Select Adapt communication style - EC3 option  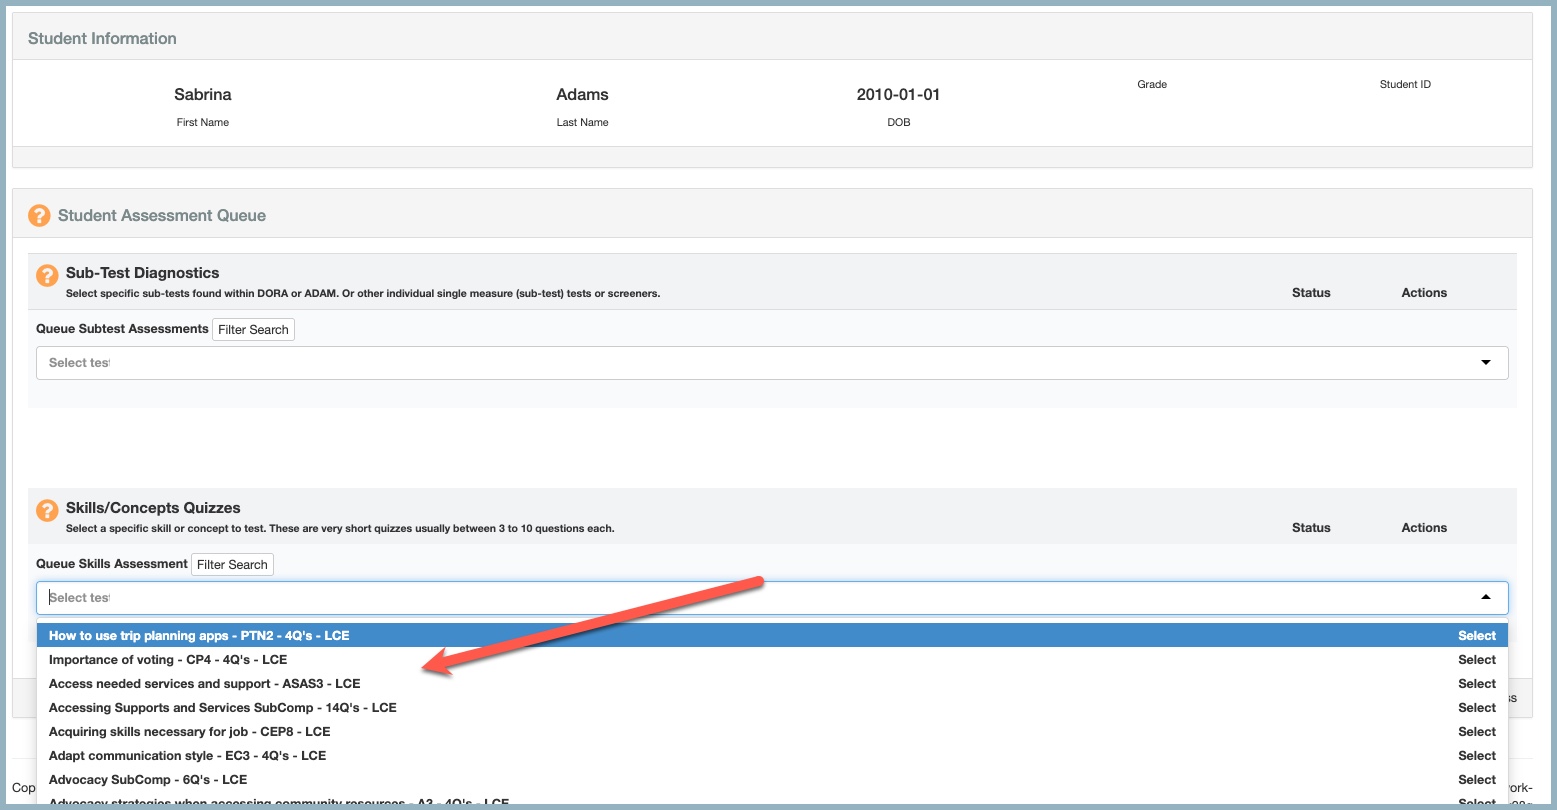click(187, 756)
